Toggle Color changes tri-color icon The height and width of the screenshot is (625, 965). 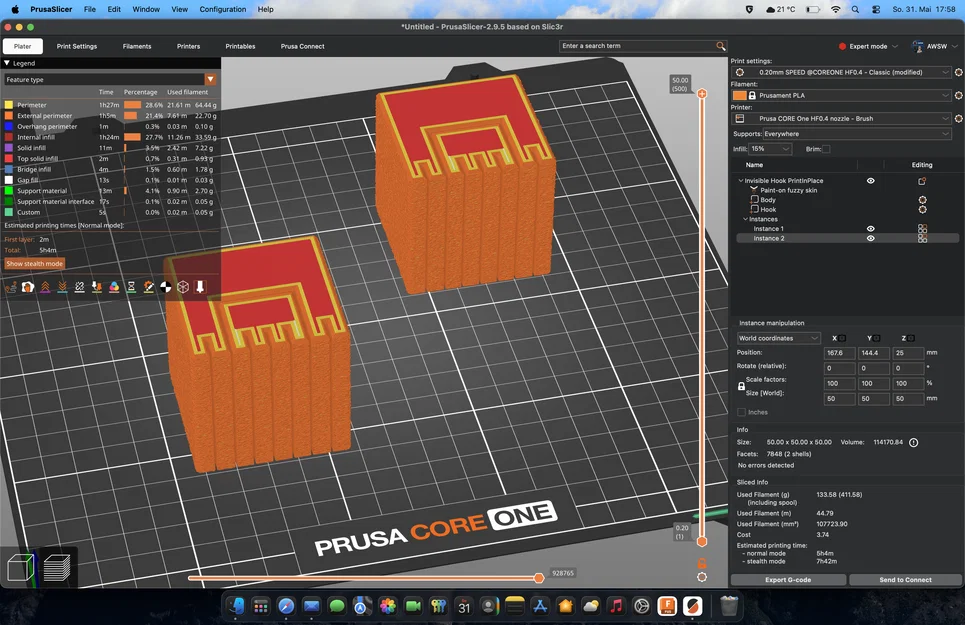(114, 287)
